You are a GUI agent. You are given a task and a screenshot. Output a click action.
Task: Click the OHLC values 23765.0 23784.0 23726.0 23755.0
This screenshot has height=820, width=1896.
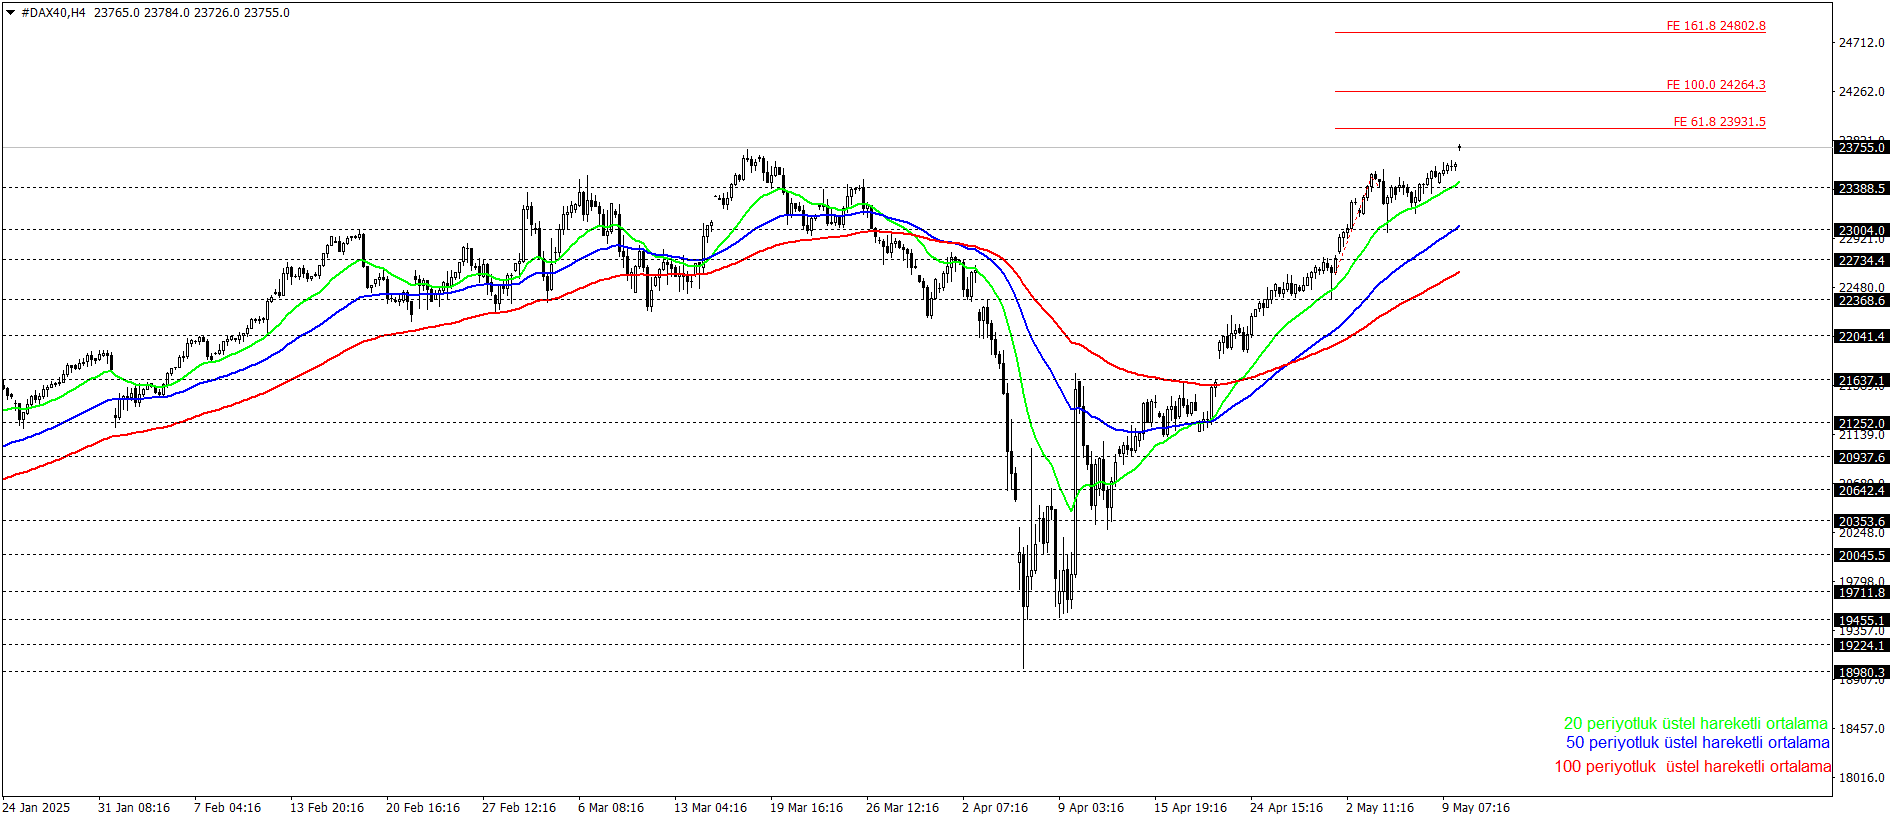click(192, 13)
